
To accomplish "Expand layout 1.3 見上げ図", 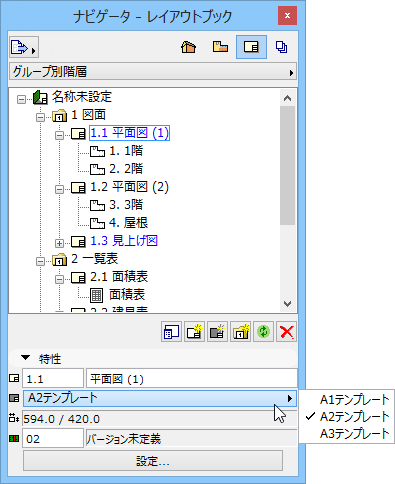I will click(59, 243).
